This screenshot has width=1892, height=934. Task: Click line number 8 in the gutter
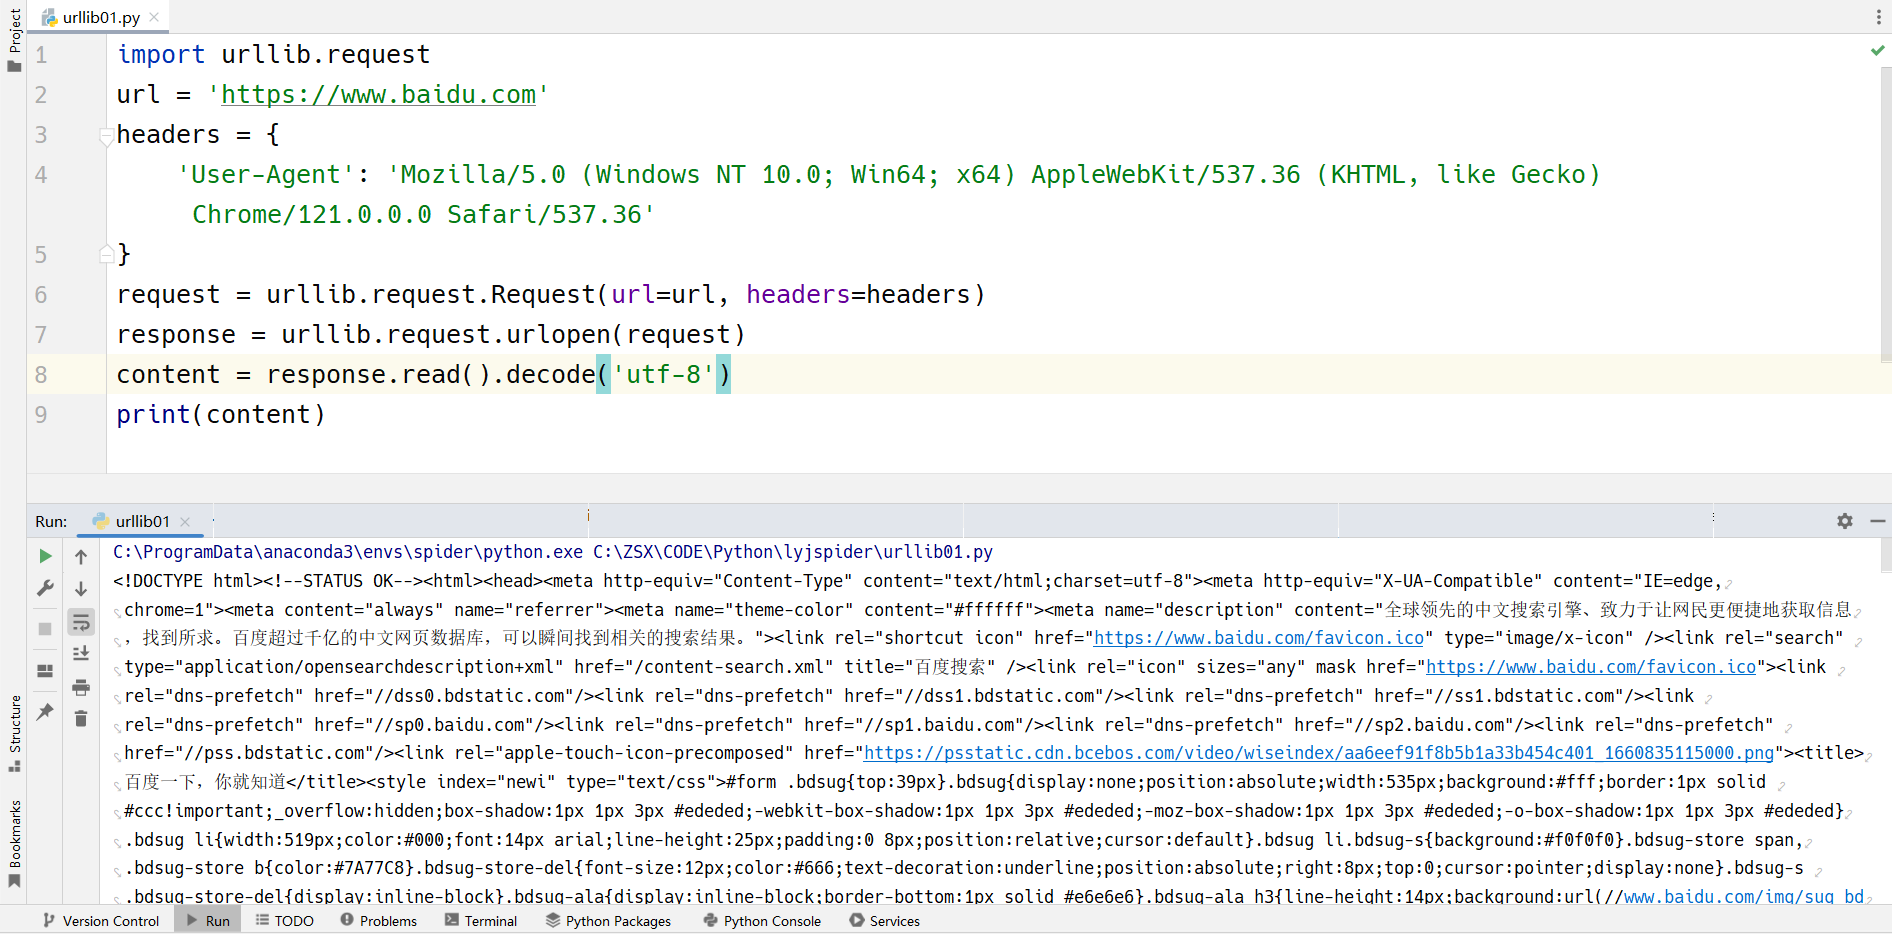click(41, 375)
